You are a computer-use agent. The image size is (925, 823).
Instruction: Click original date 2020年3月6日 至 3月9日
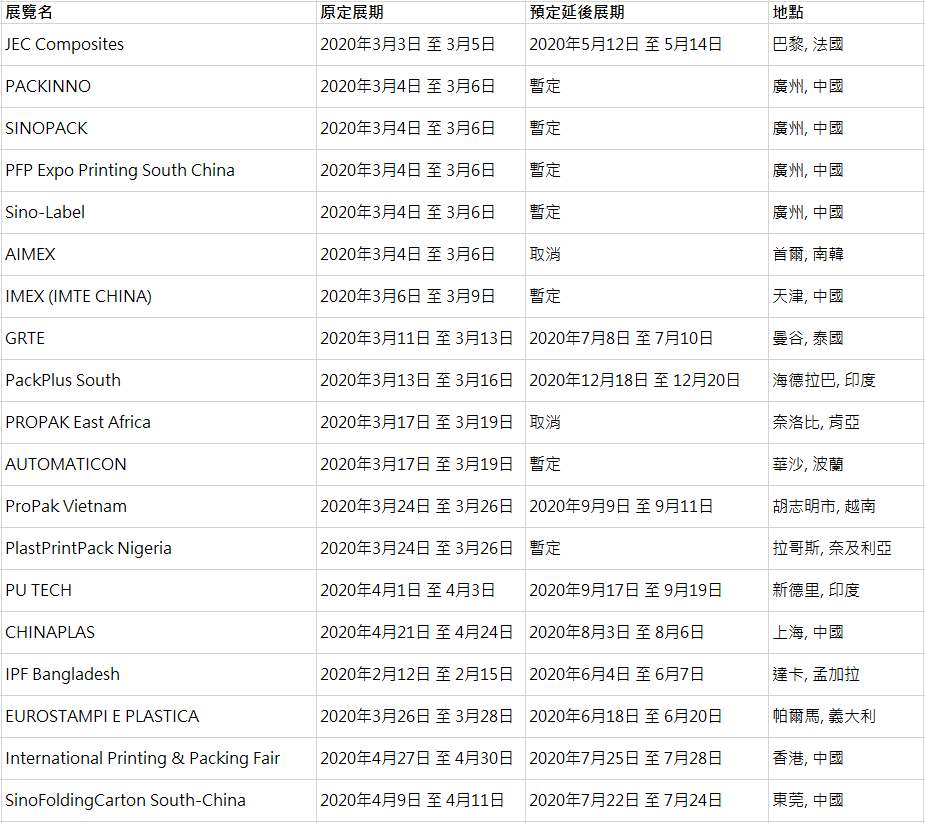coord(408,296)
